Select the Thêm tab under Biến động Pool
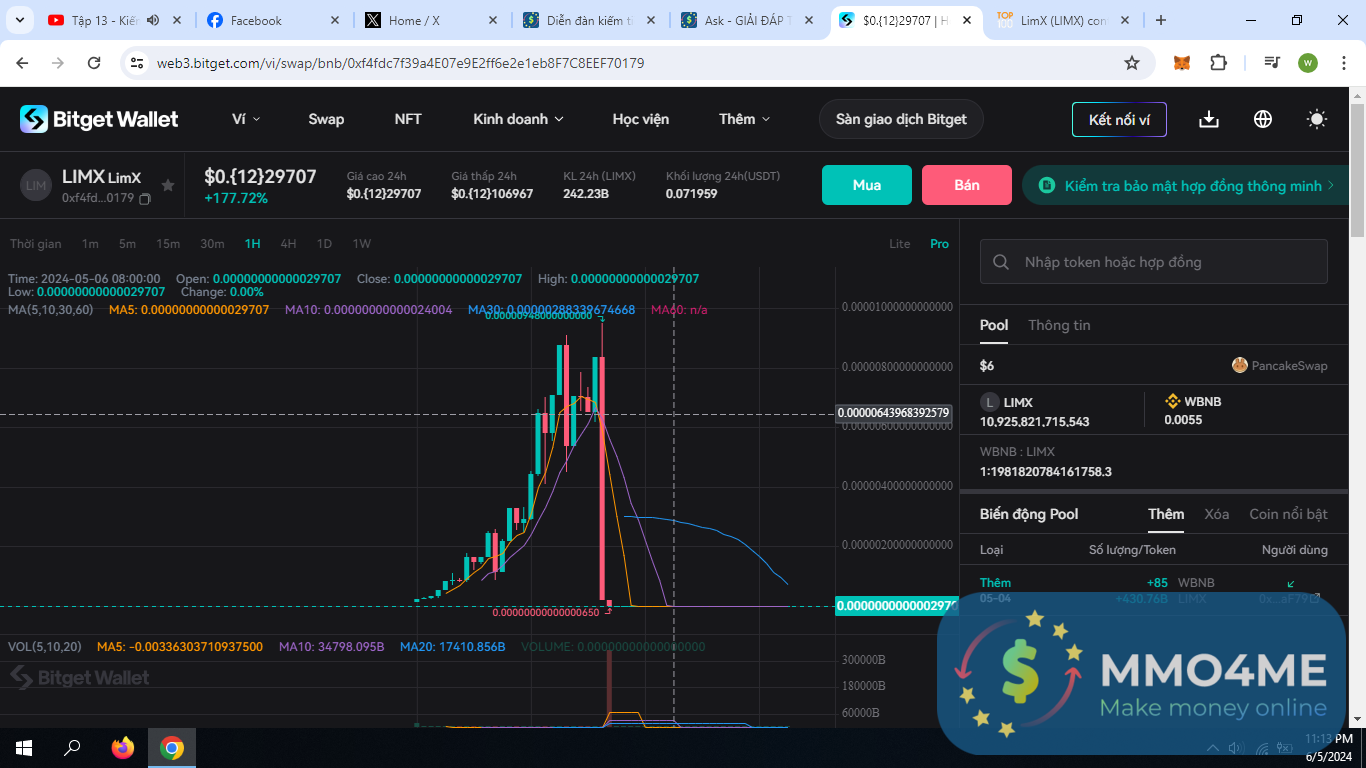 pyautogui.click(x=1166, y=514)
